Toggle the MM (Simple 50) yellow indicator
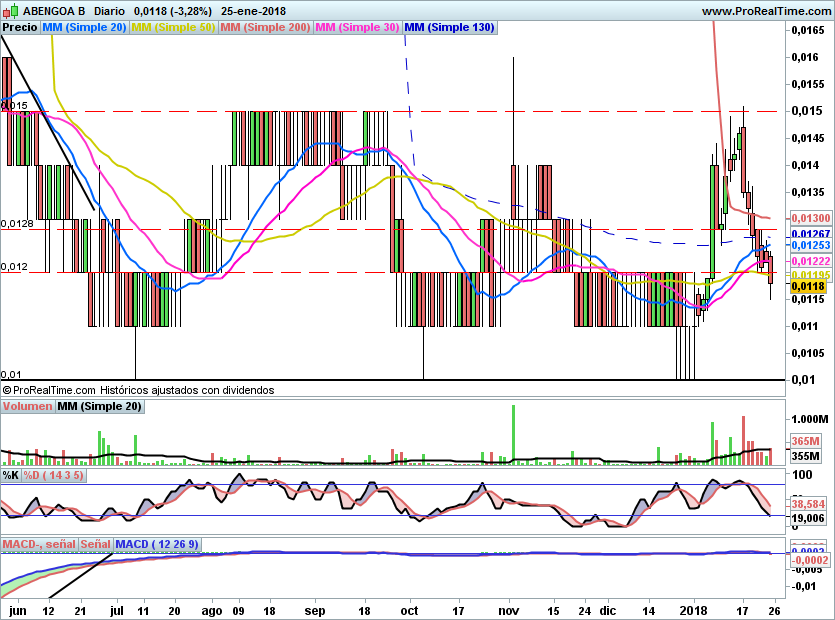Screen dimensions: 835x620 tap(173, 27)
